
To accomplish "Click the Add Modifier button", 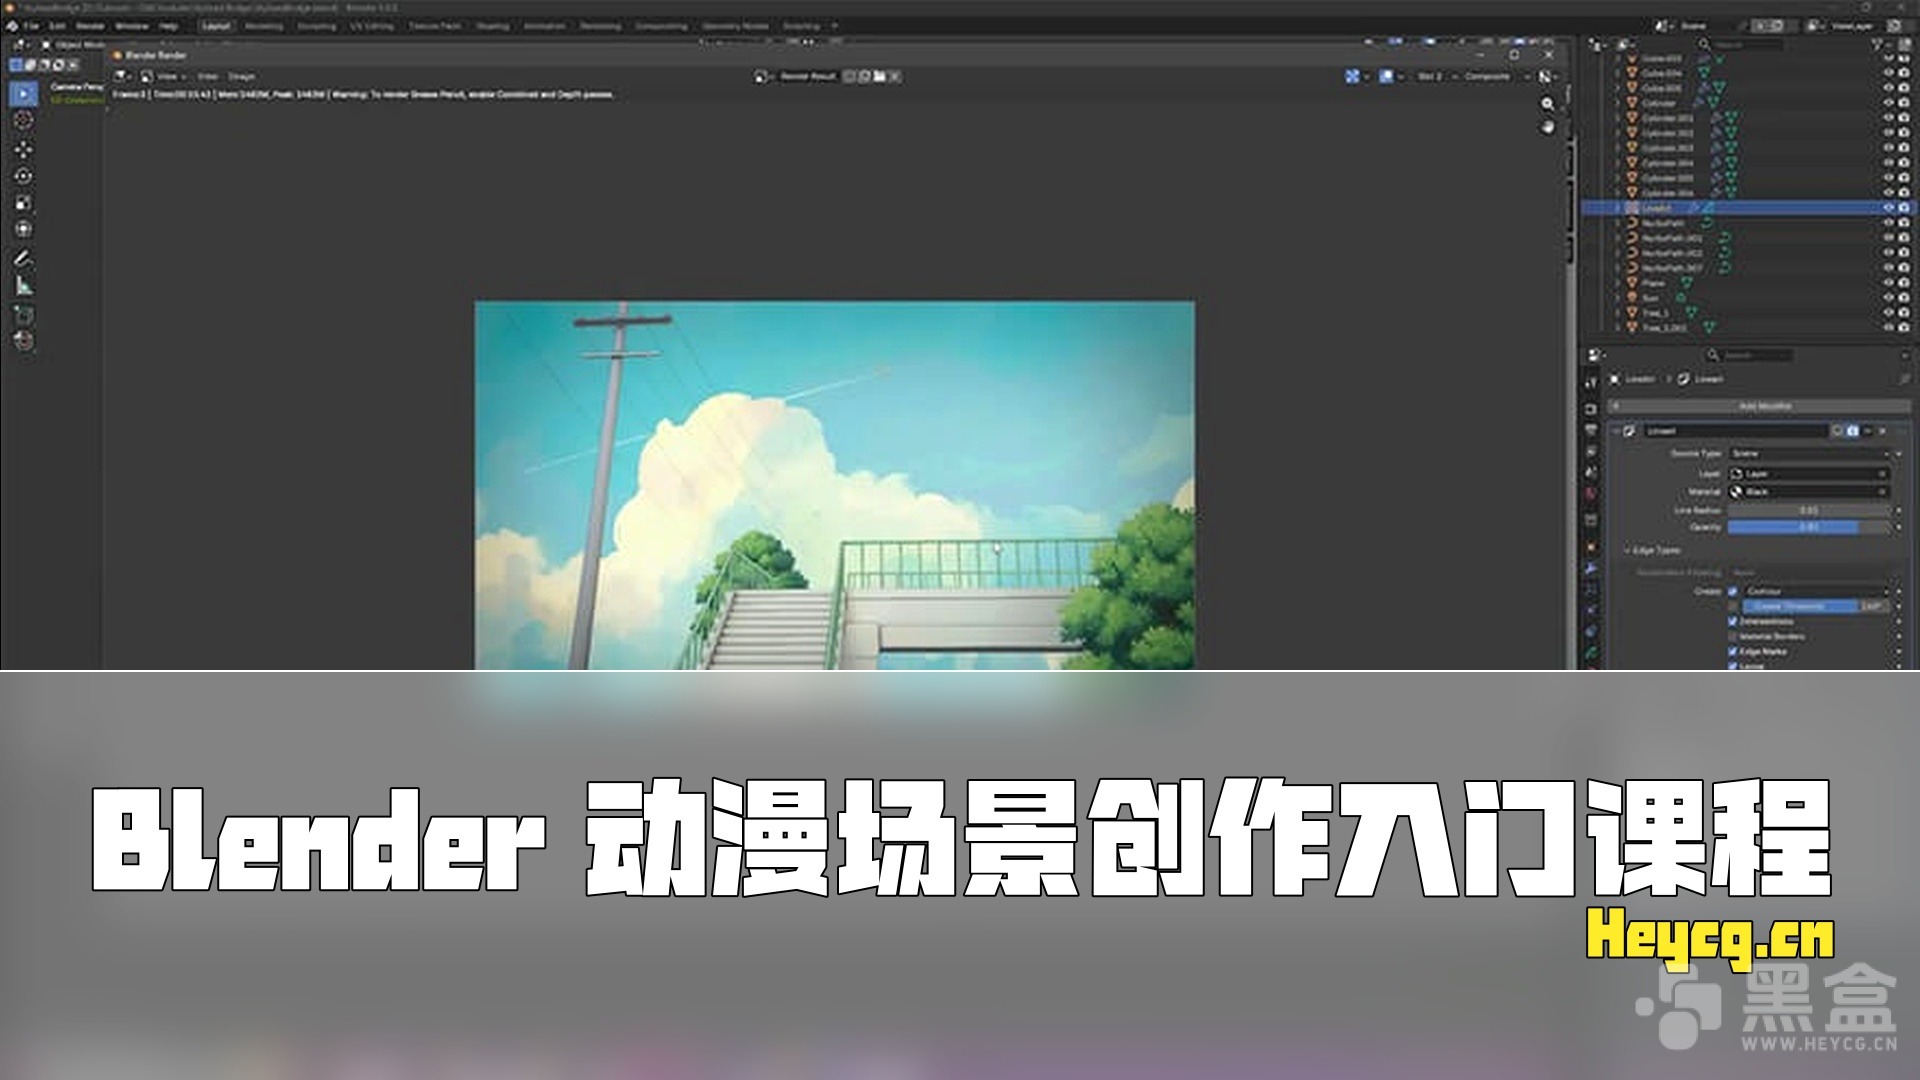I will coord(1760,406).
